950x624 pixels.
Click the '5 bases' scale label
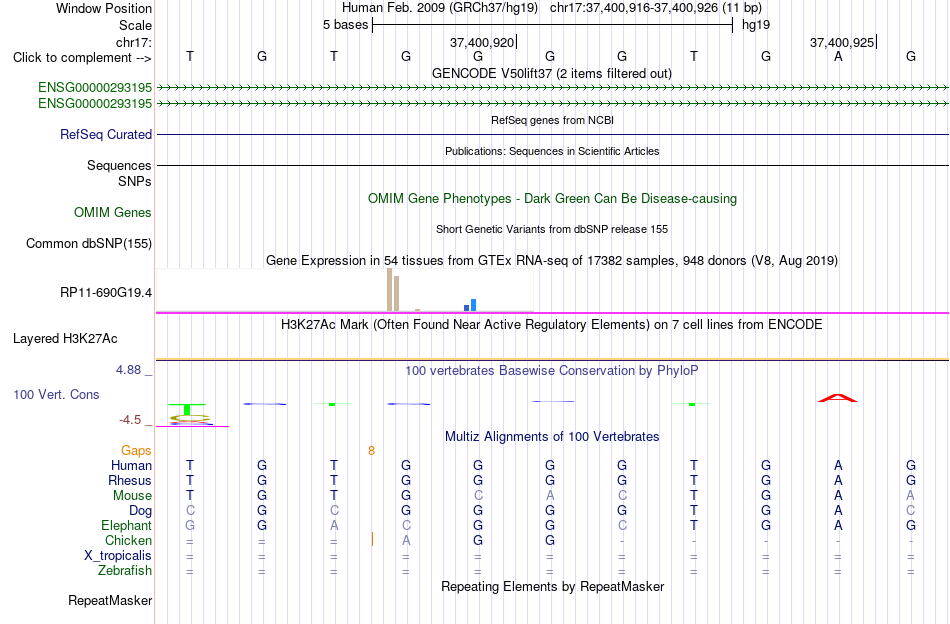(x=345, y=25)
